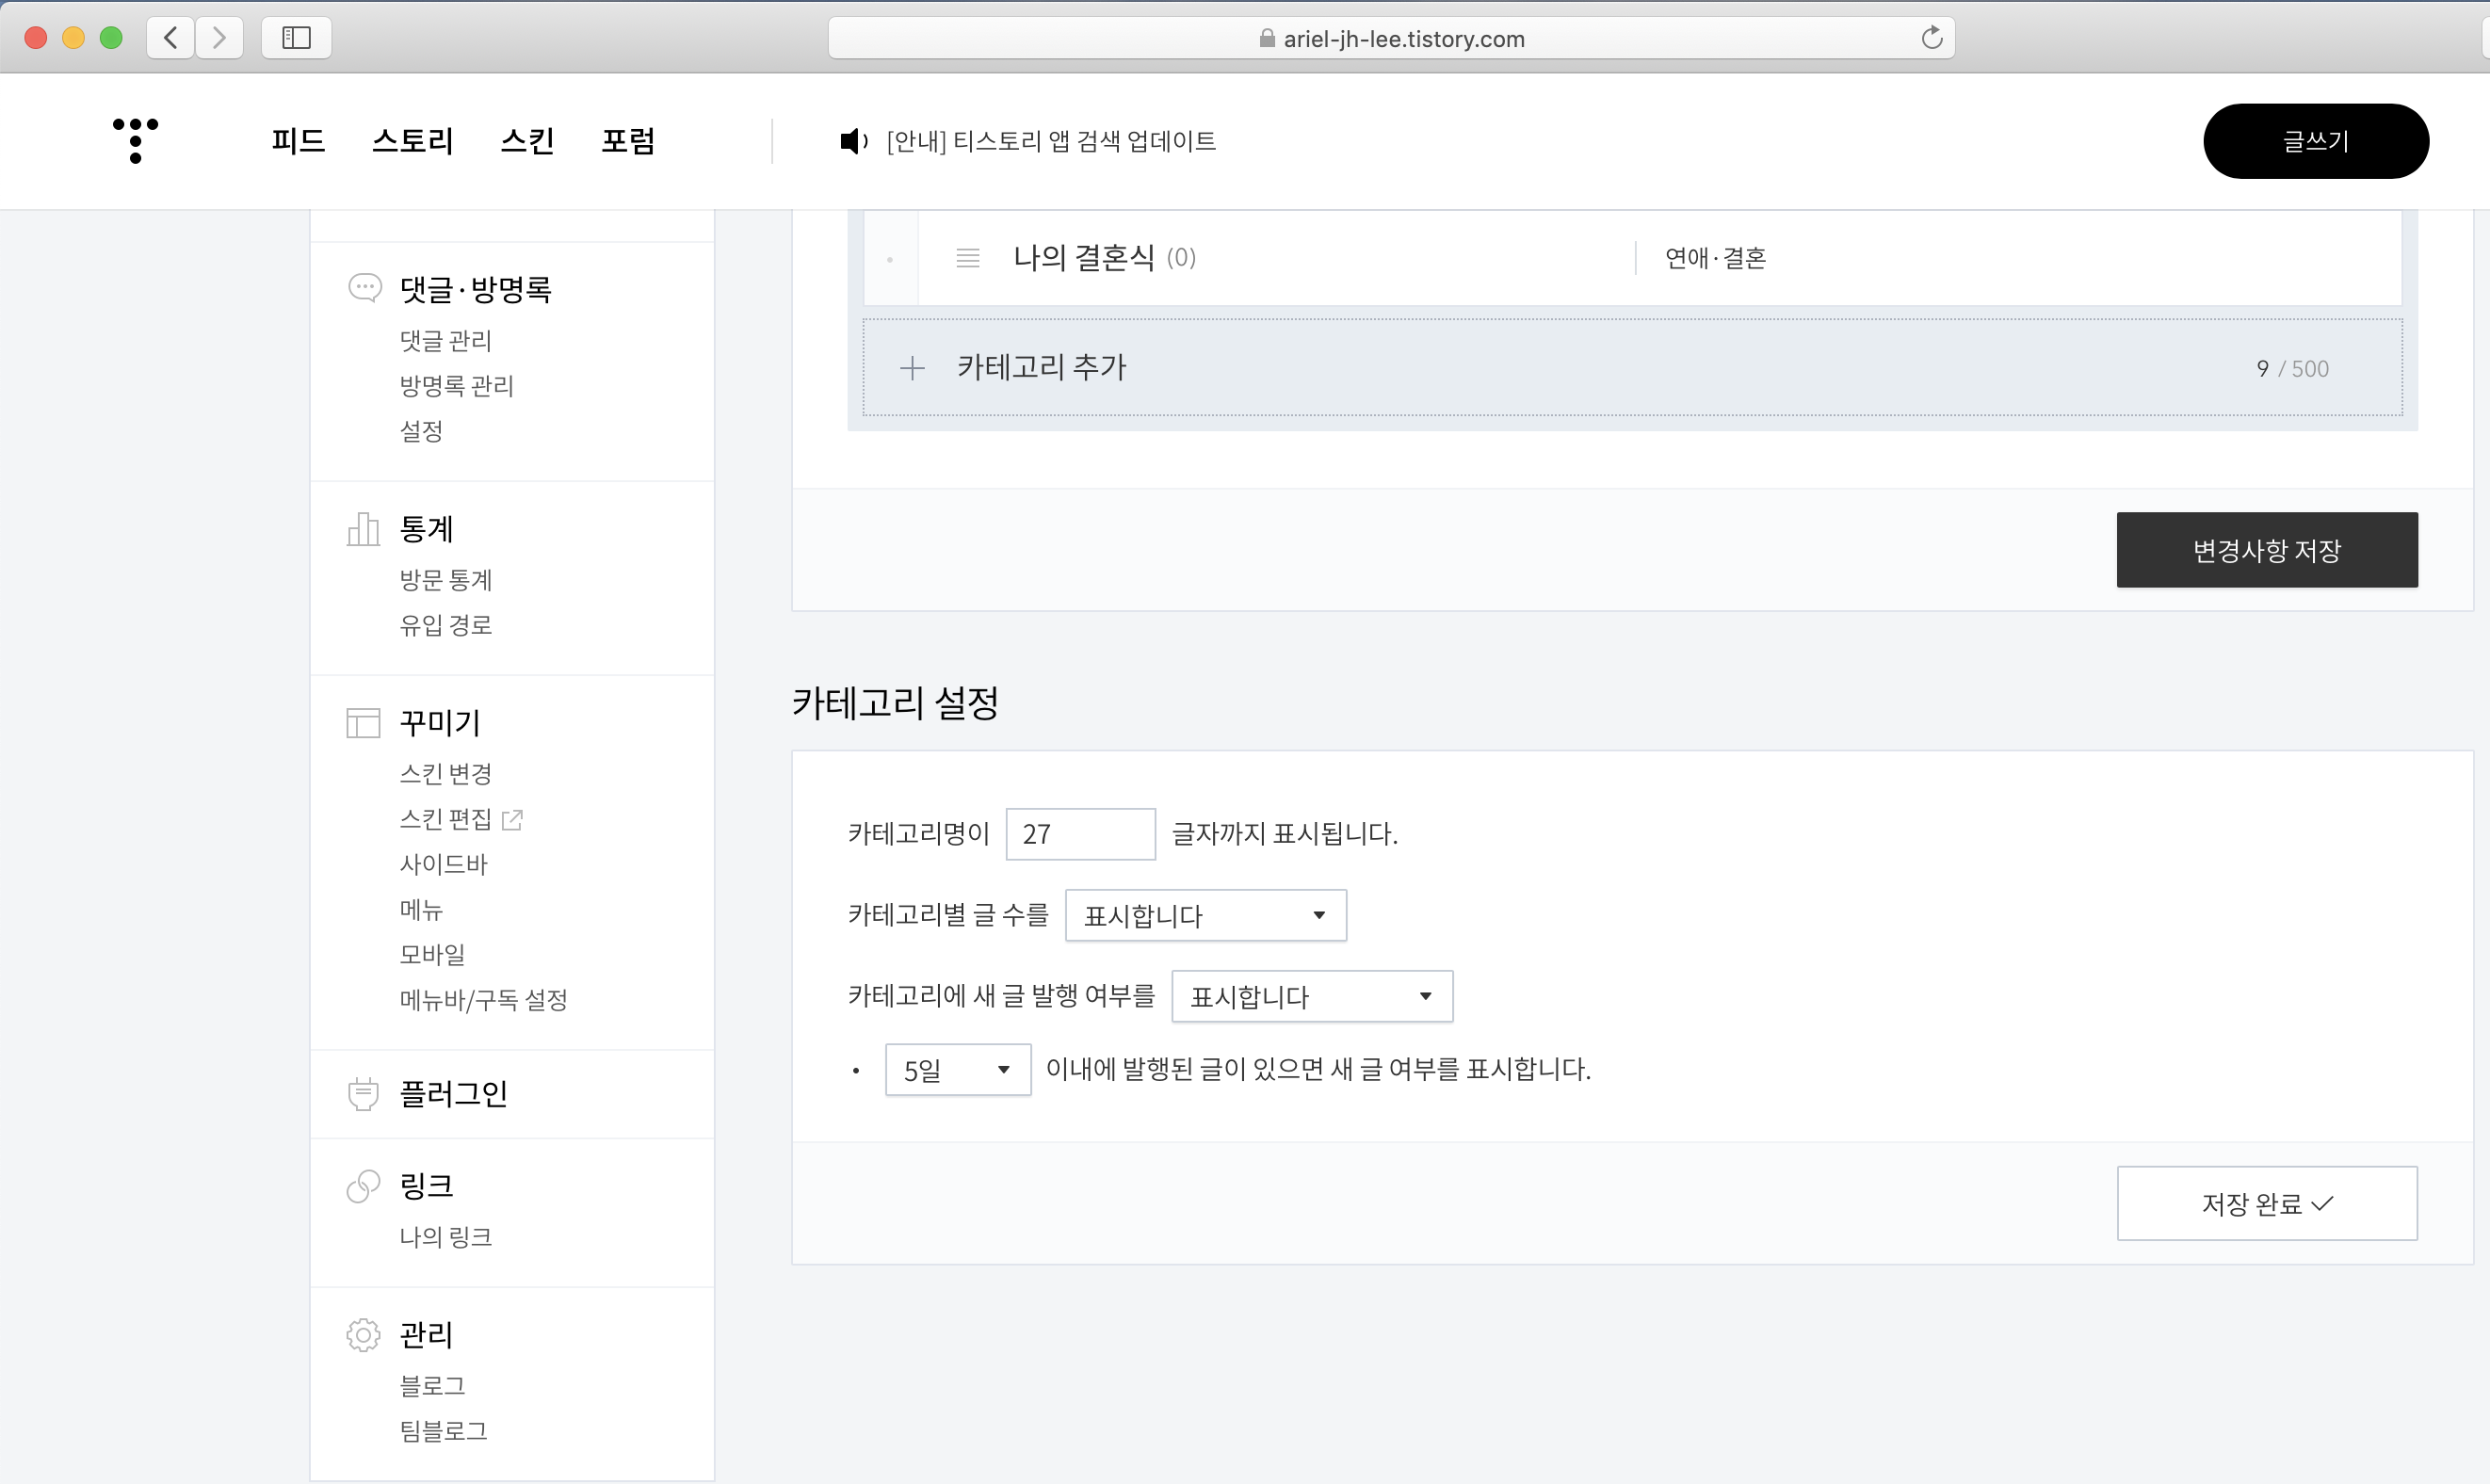Click the 통계 bar chart icon
2490x1484 pixels.
tap(364, 528)
